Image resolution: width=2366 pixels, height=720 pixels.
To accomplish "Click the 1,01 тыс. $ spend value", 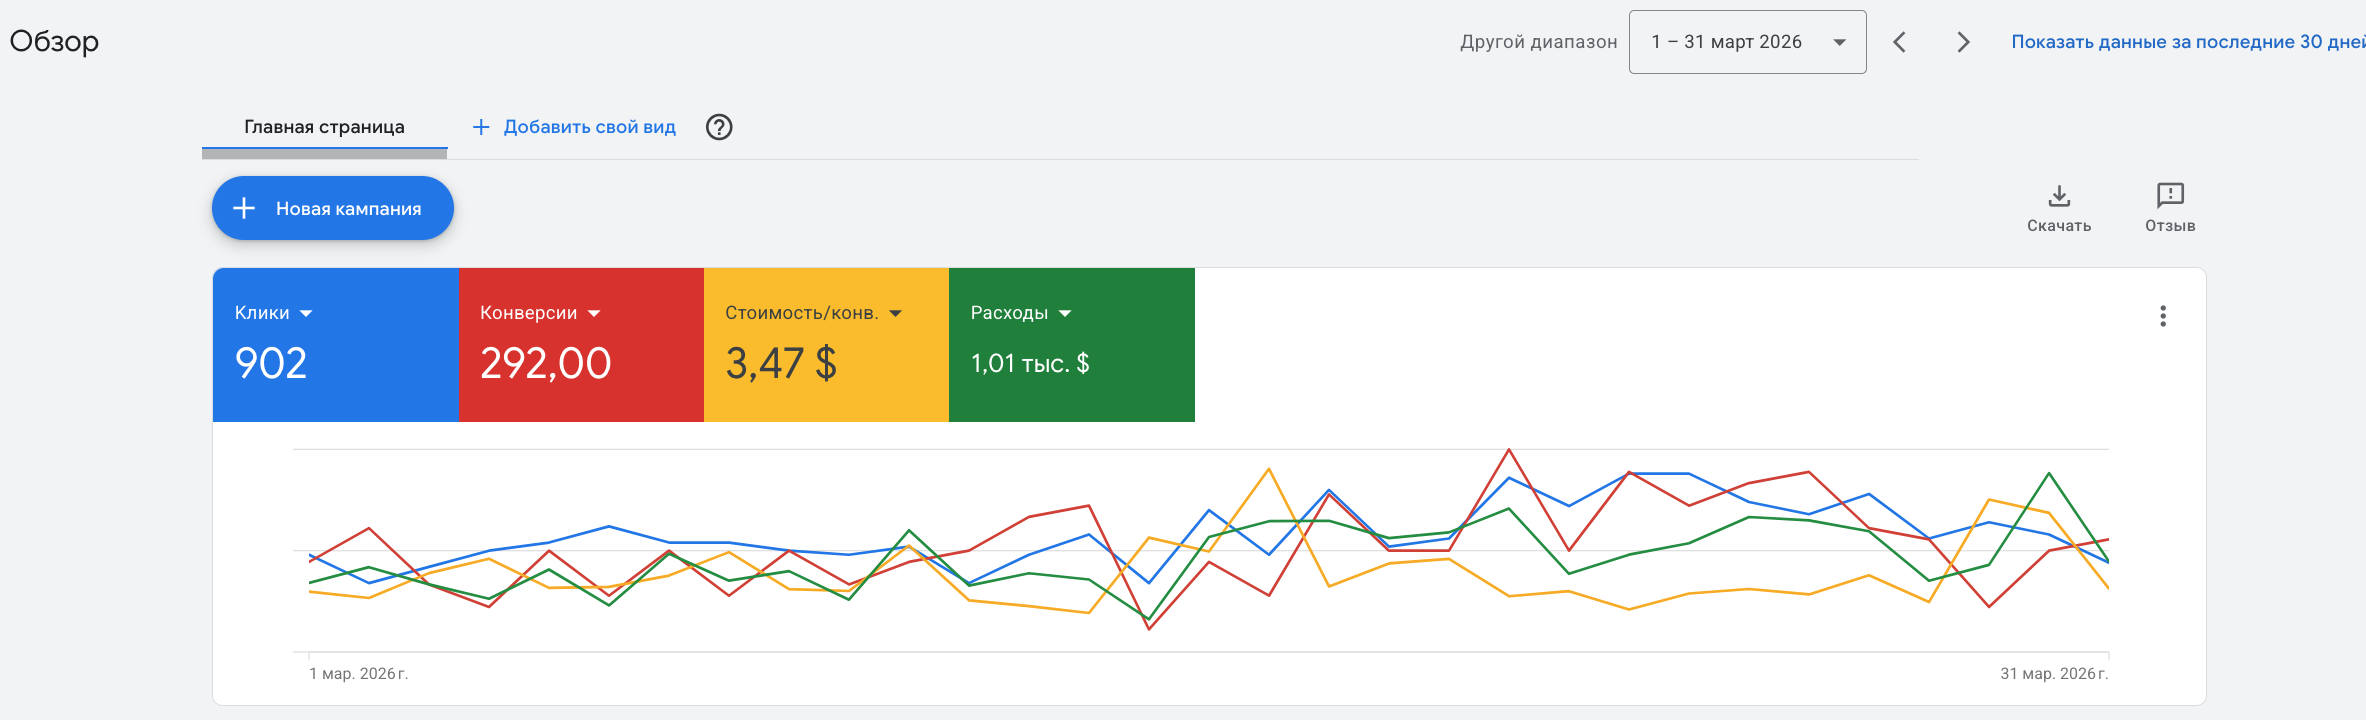I will click(x=1030, y=363).
